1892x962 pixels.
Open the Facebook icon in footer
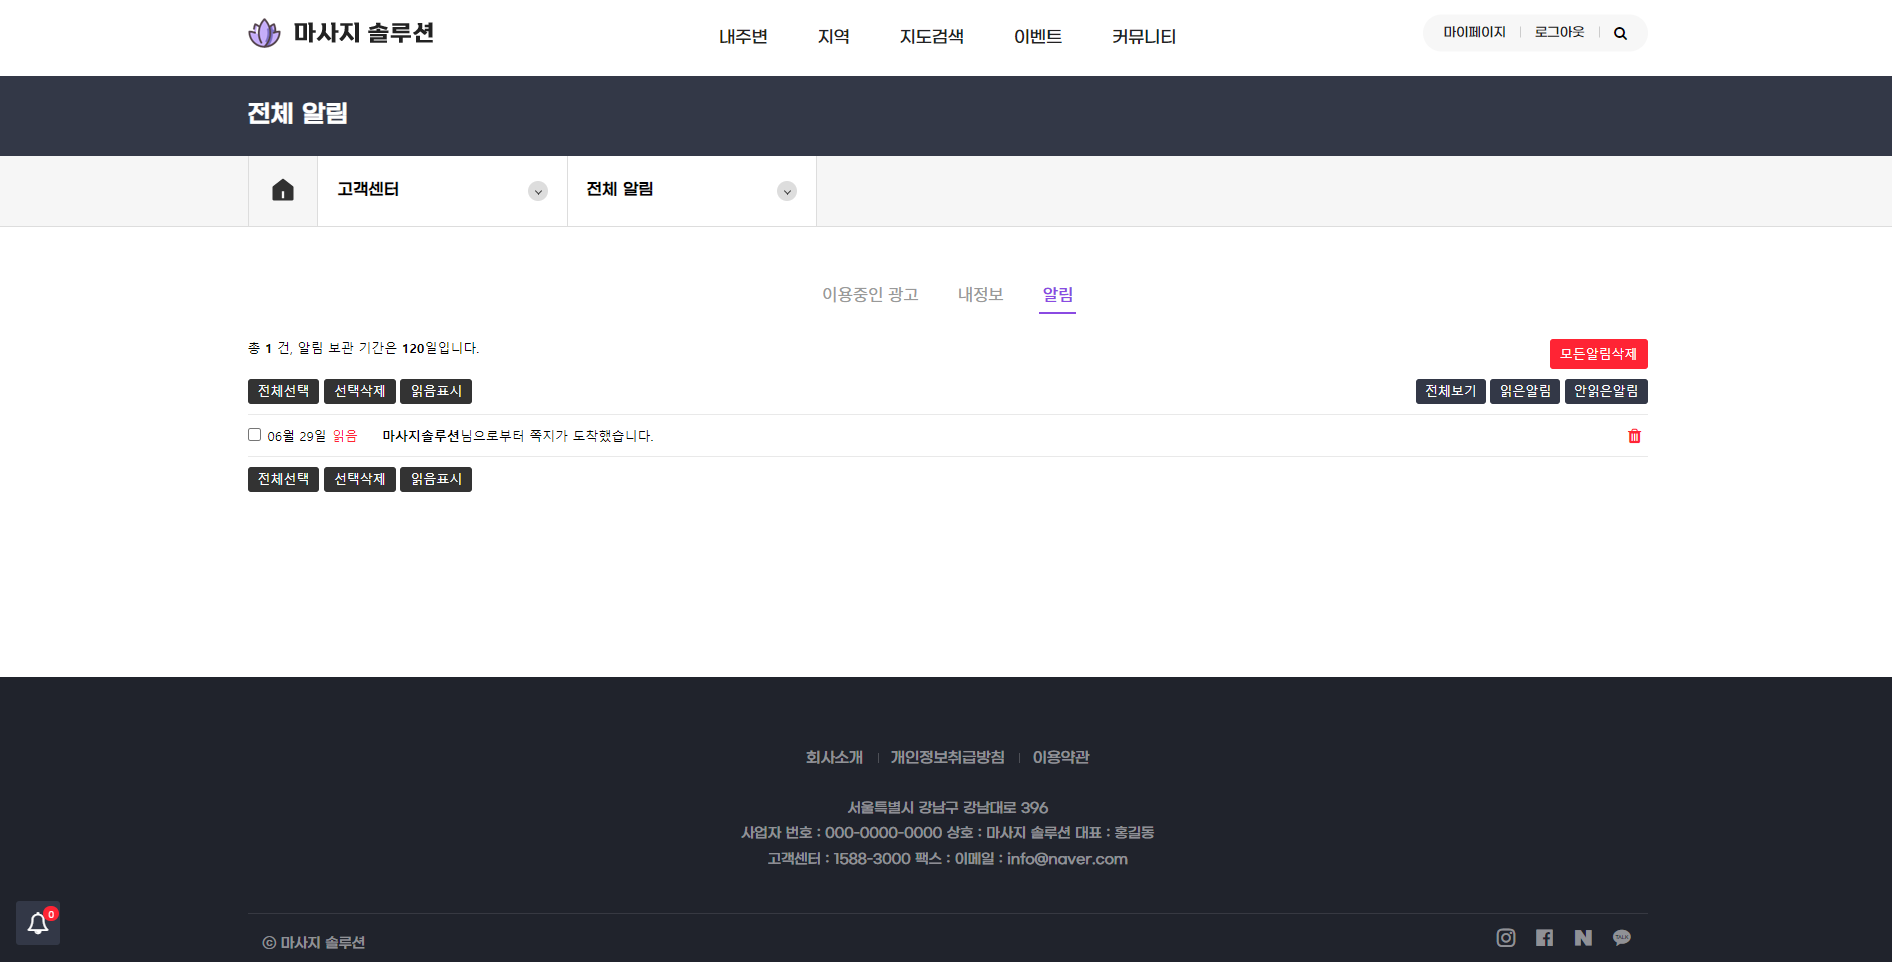coord(1545,938)
